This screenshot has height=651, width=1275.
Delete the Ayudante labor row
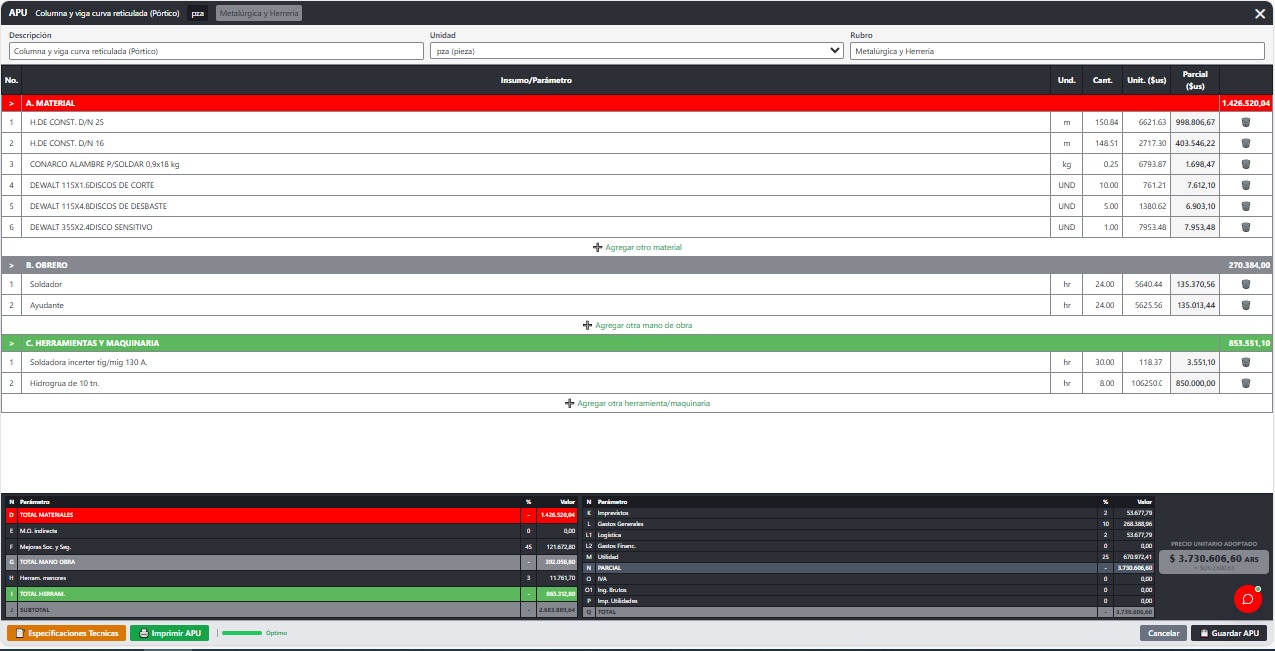[x=1246, y=305]
